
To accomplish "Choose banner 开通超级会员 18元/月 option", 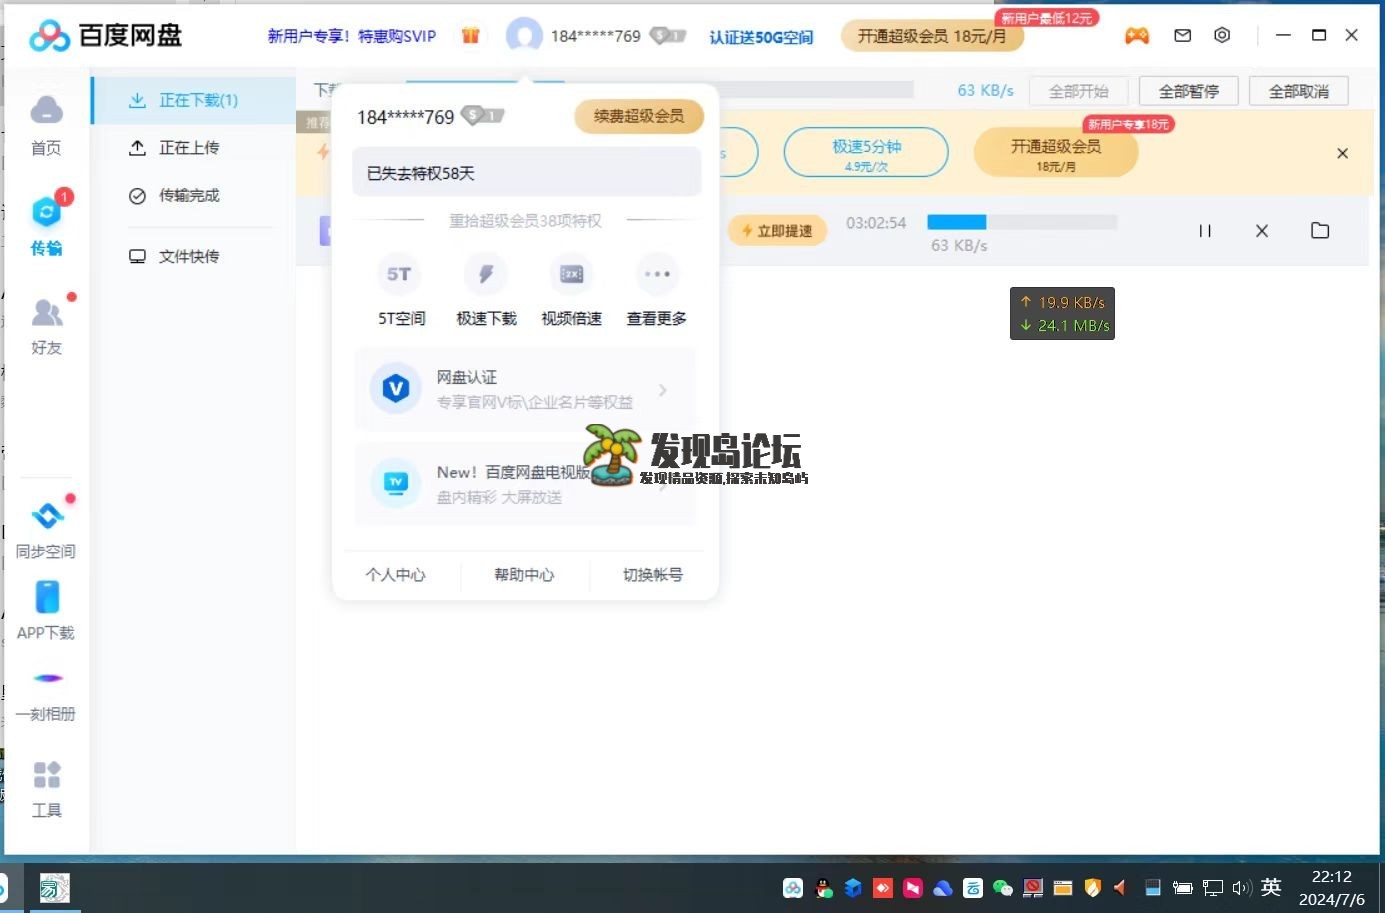I will click(x=1056, y=153).
